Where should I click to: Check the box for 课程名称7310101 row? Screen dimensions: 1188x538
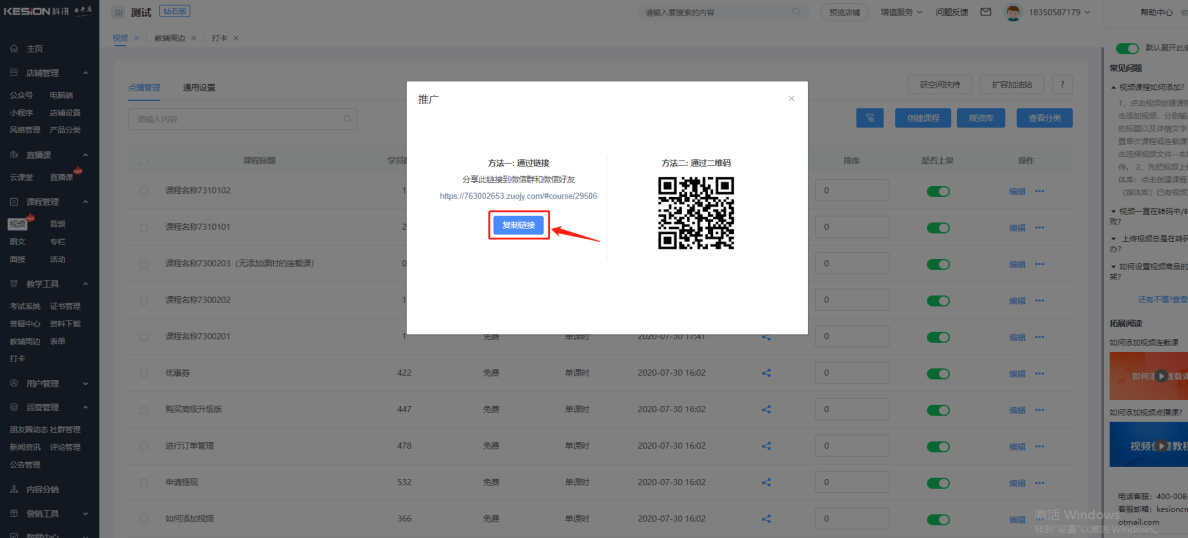[144, 227]
